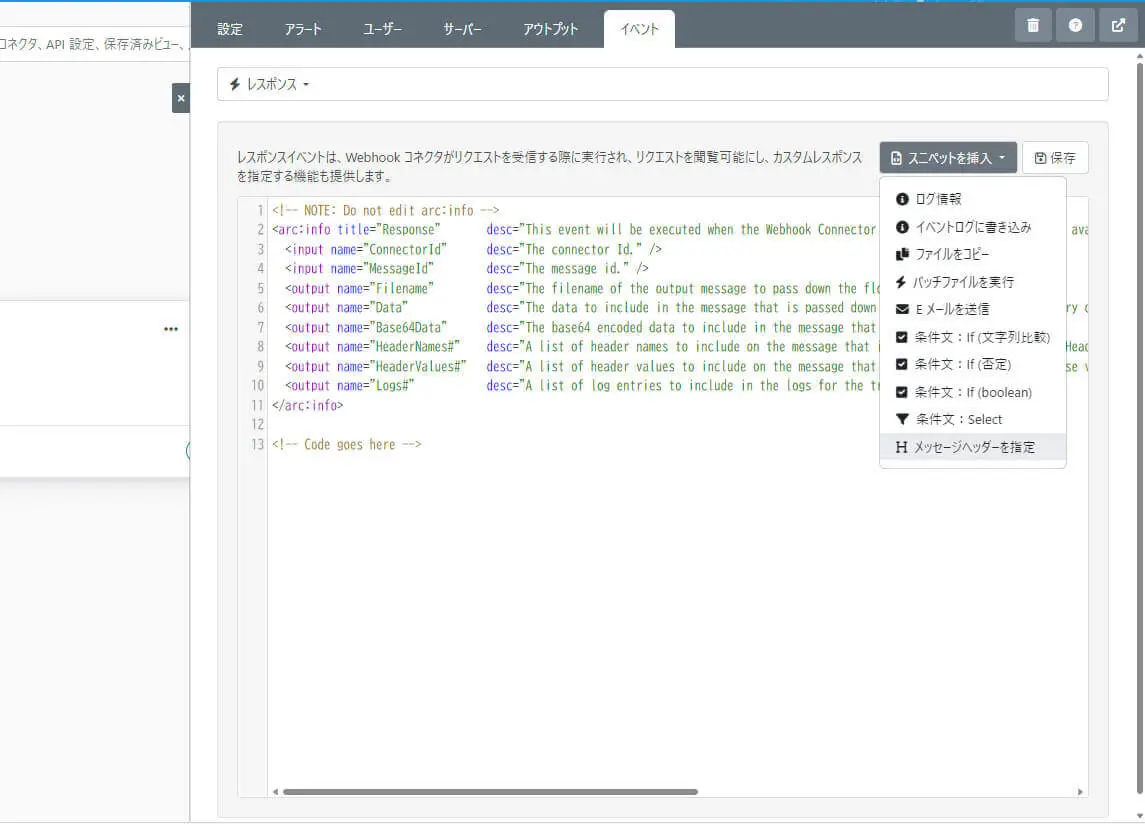The width and height of the screenshot is (1145, 824).
Task: Toggle the スニペットを挿入 dropdown button
Action: [948, 158]
